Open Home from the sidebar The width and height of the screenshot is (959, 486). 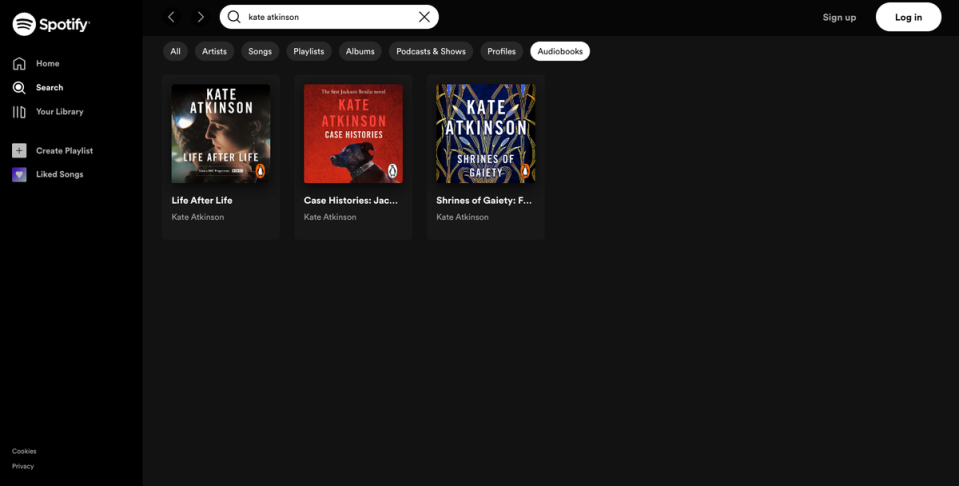(x=47, y=64)
